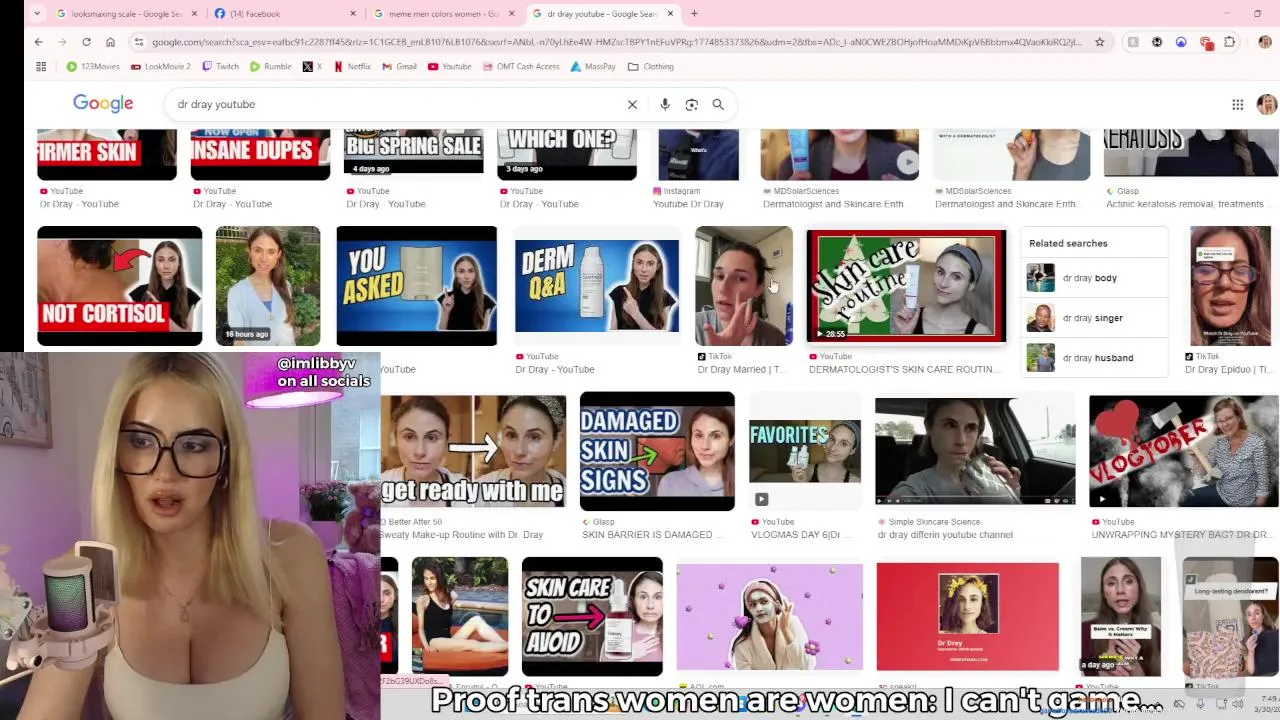Image resolution: width=1280 pixels, height=720 pixels.
Task: Reload the current page
Action: (x=86, y=42)
